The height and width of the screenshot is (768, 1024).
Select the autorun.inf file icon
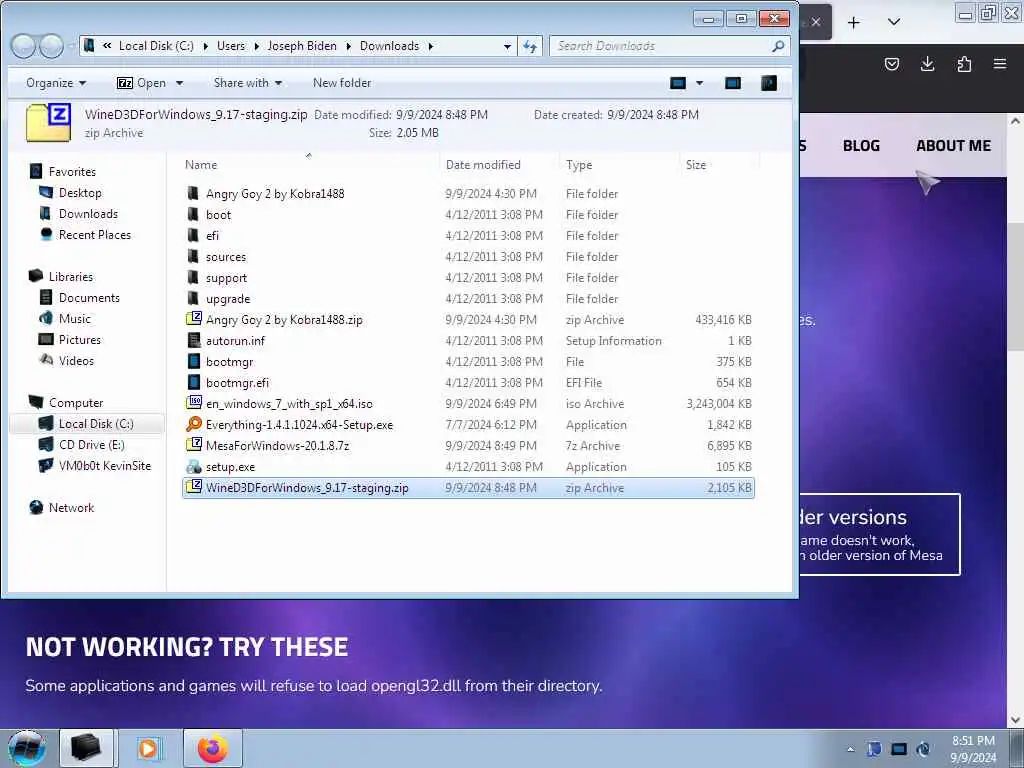194,340
